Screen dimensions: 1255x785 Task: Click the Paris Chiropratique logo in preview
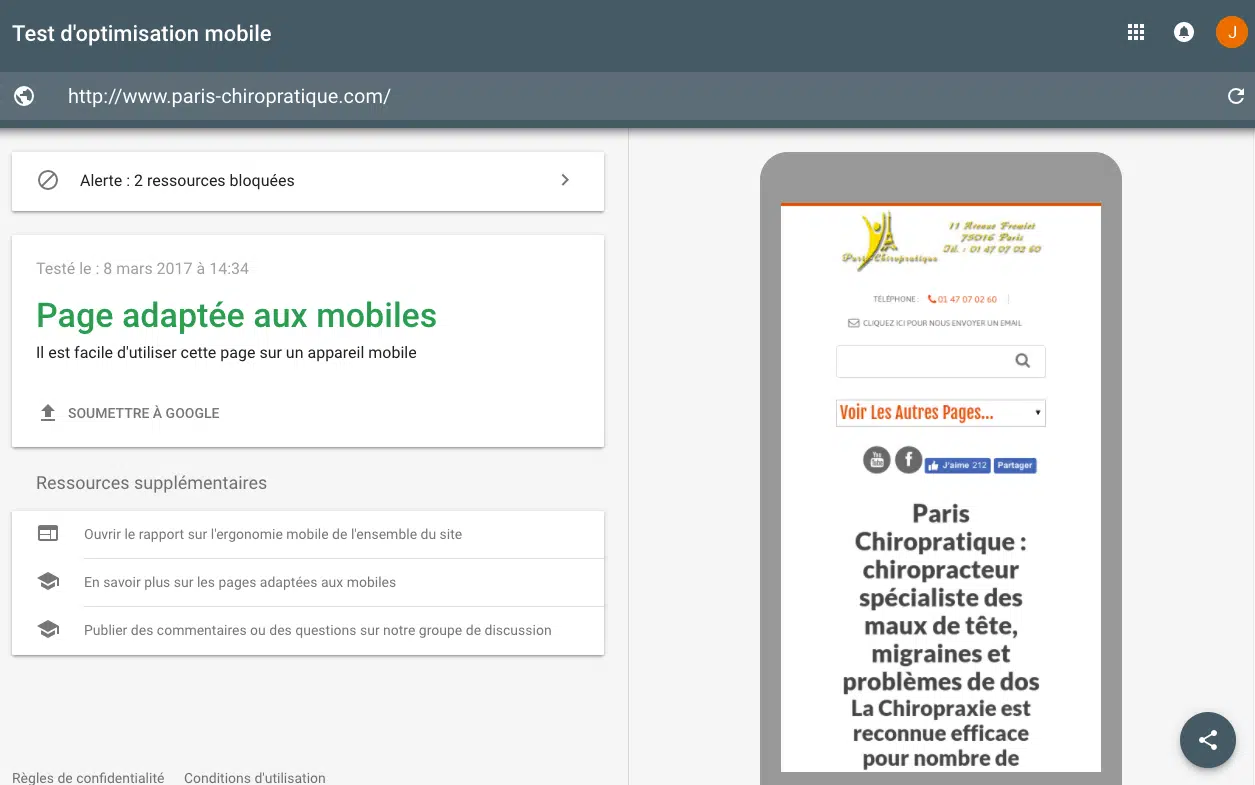click(x=890, y=240)
